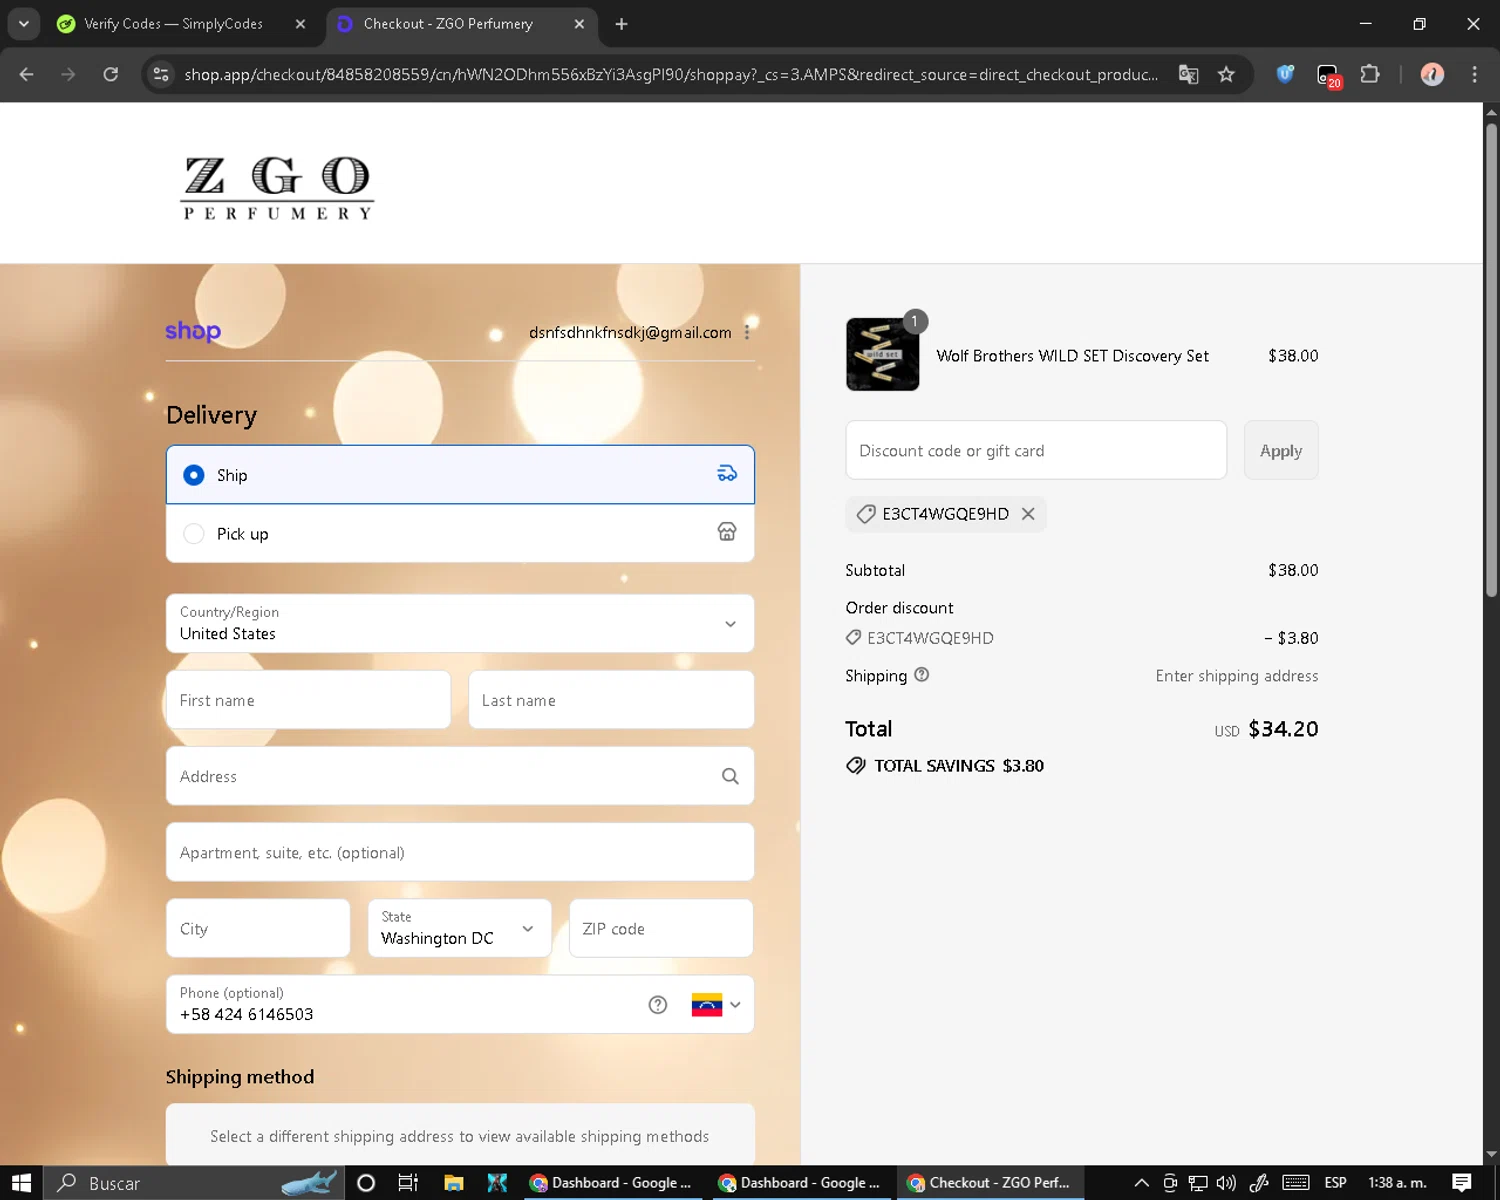Open Cortana circle icon on taskbar
Viewport: 1500px width, 1200px height.
coord(366,1183)
